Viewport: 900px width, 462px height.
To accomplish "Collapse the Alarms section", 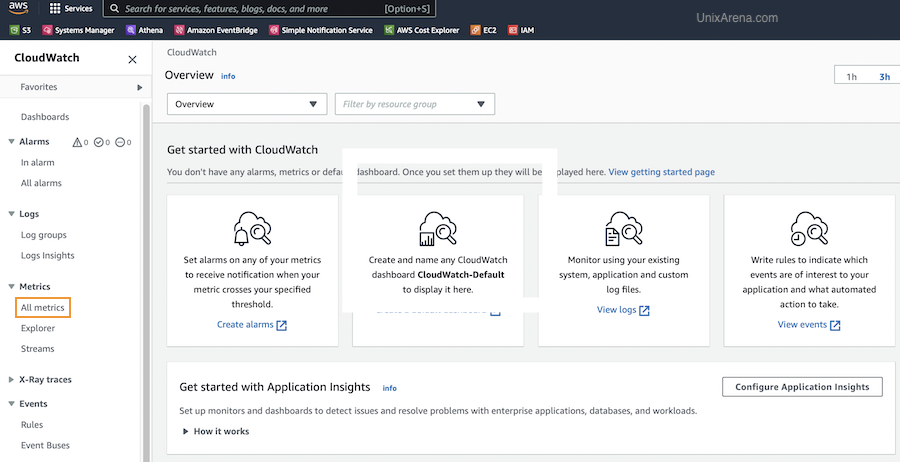I will click(11, 142).
